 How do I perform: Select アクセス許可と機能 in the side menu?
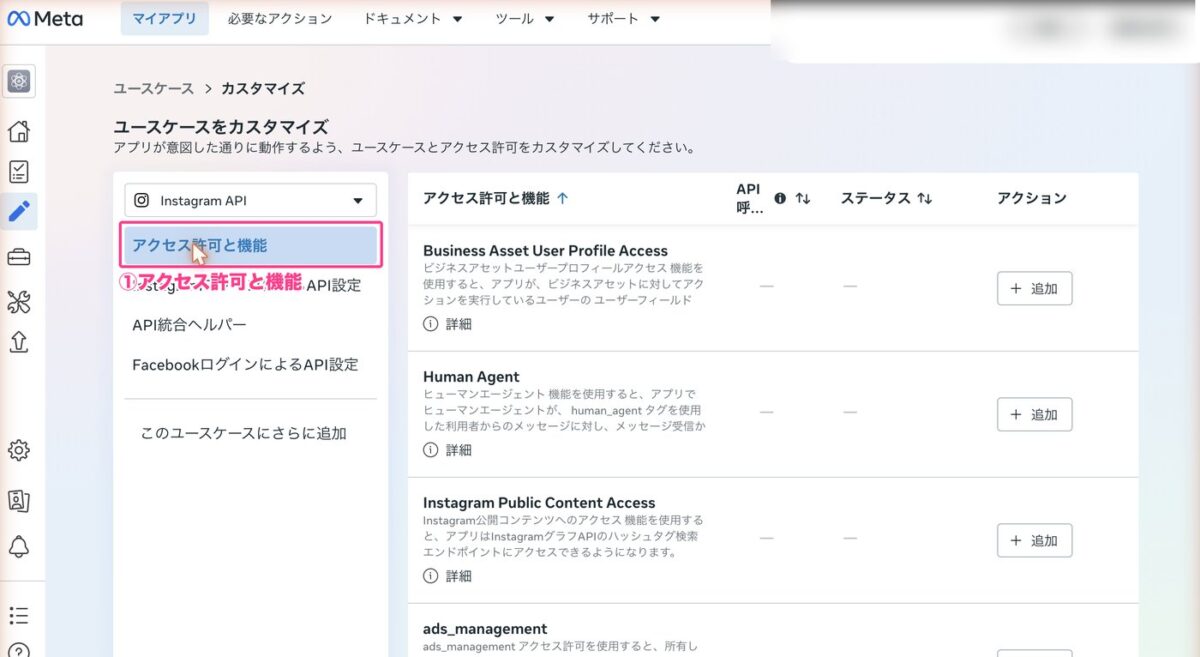(x=250, y=245)
